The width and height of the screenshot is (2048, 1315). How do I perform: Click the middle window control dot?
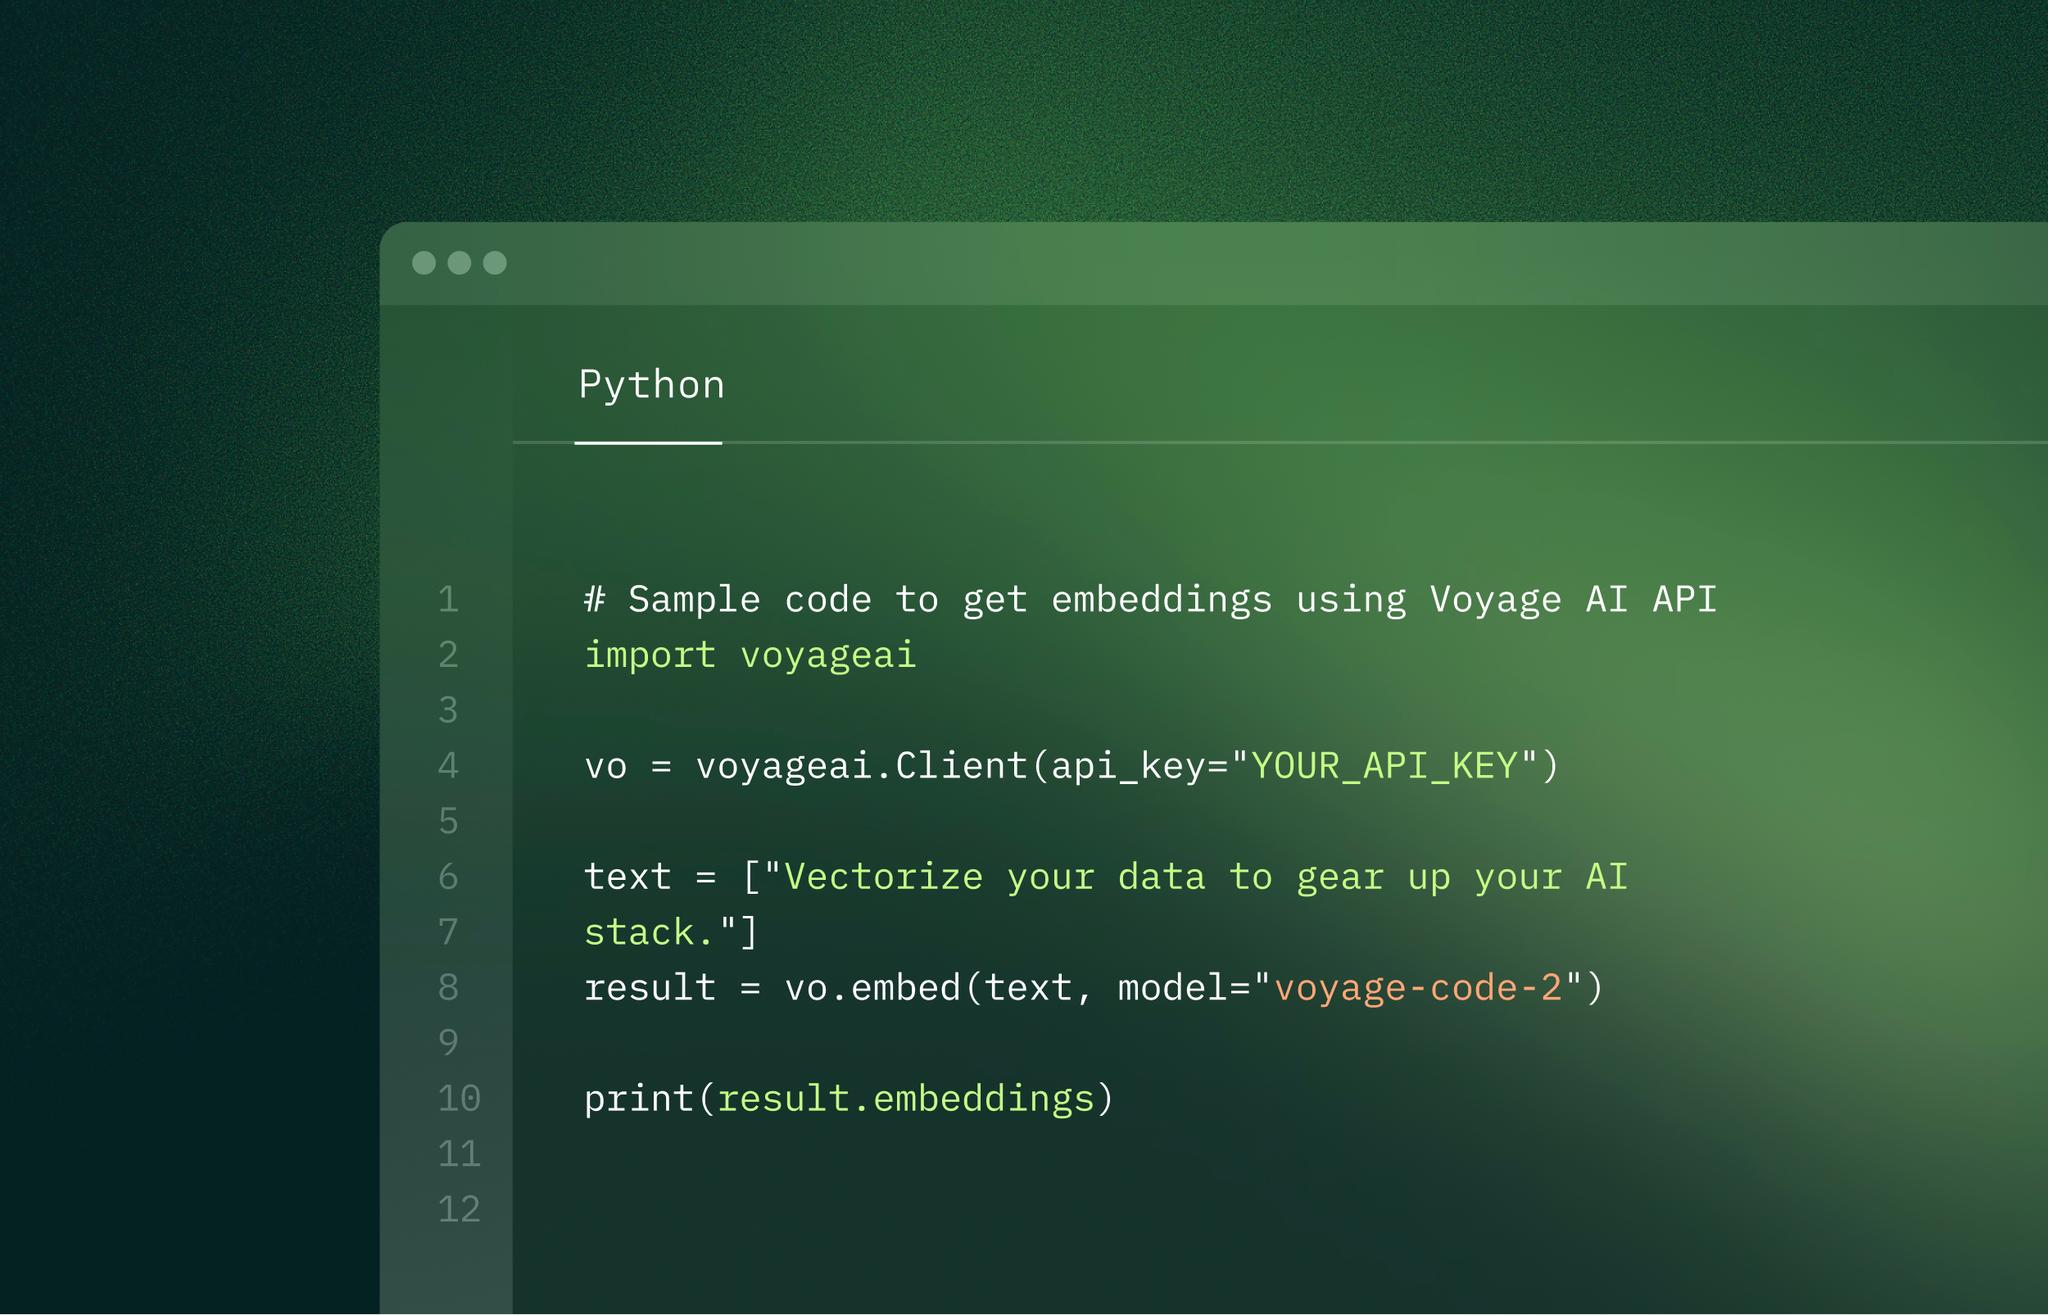(x=459, y=263)
